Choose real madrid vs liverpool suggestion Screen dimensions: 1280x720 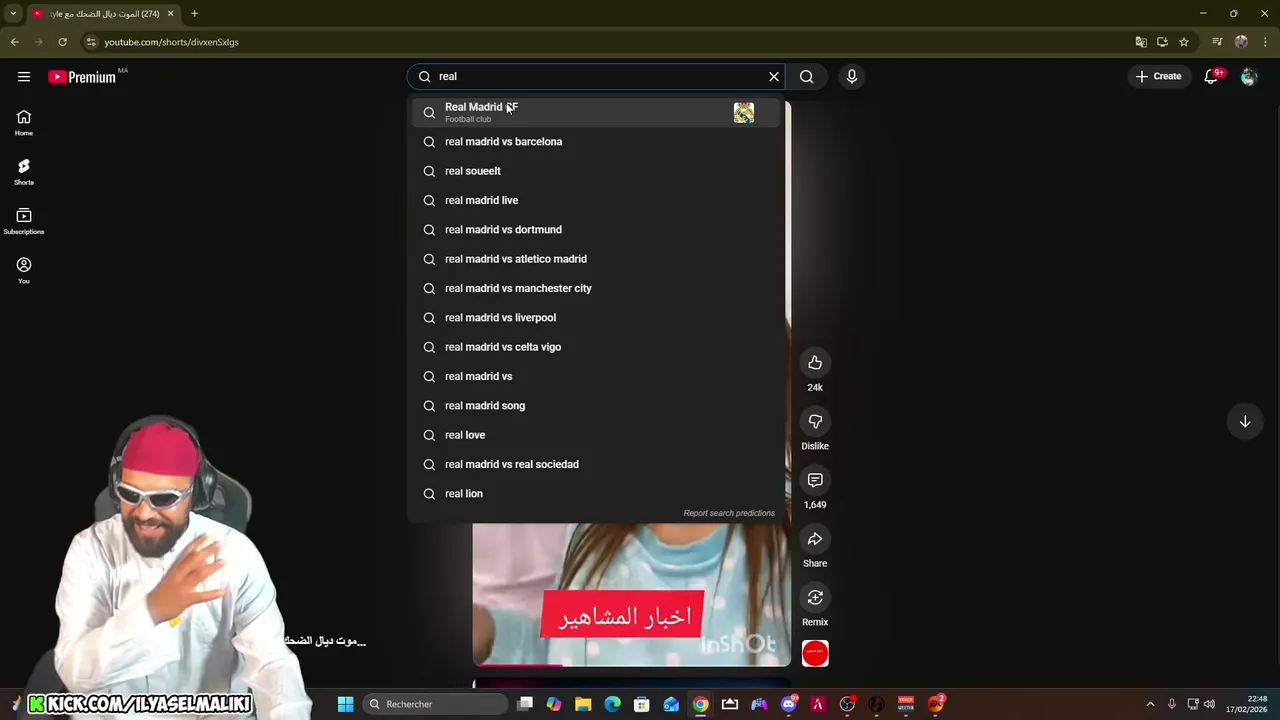point(597,318)
